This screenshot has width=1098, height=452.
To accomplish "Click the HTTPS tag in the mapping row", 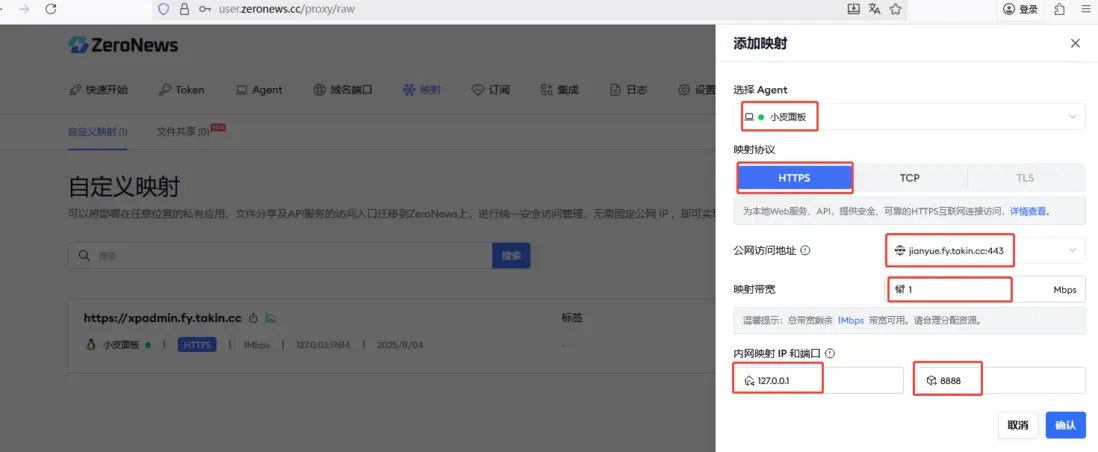I will [197, 345].
